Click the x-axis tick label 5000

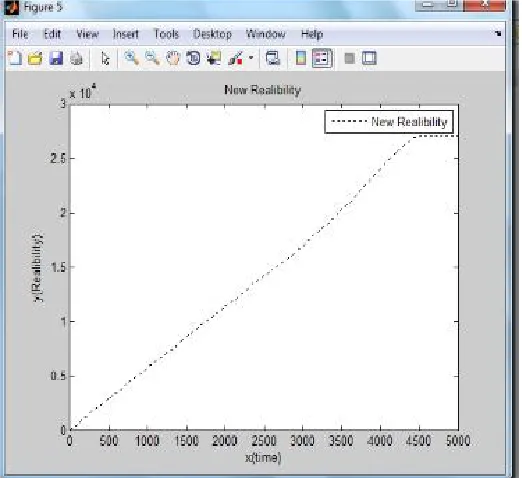(x=458, y=441)
